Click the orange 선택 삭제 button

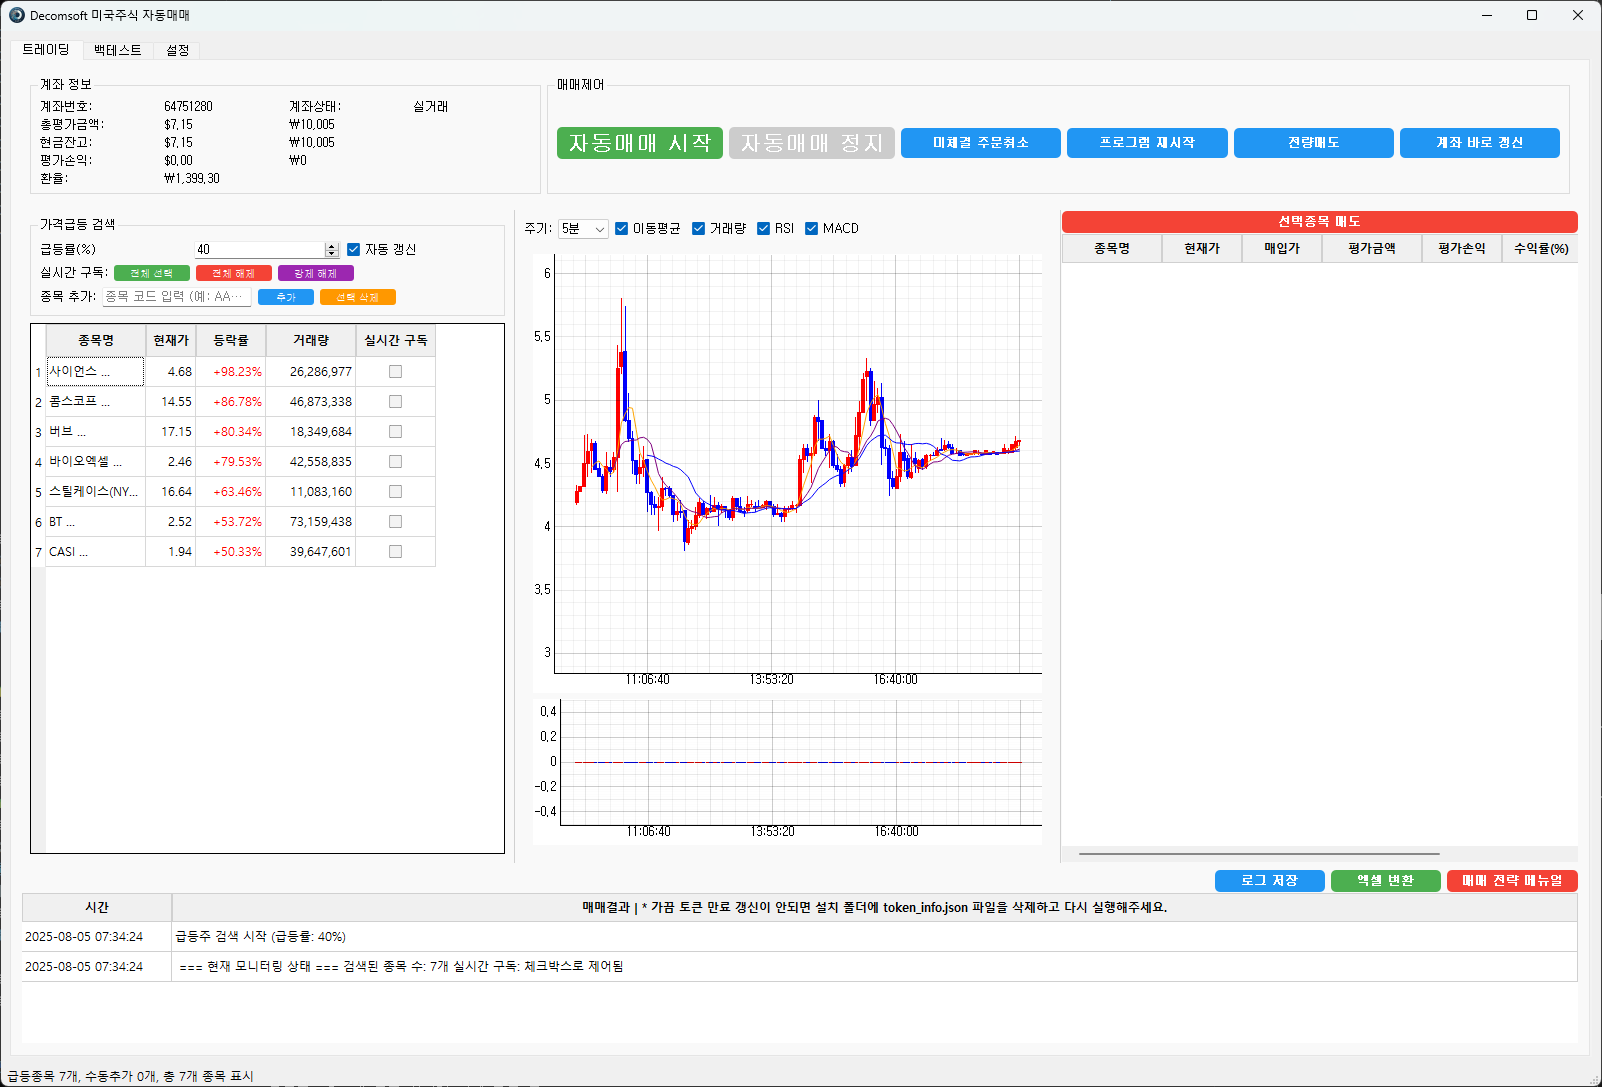point(358,297)
